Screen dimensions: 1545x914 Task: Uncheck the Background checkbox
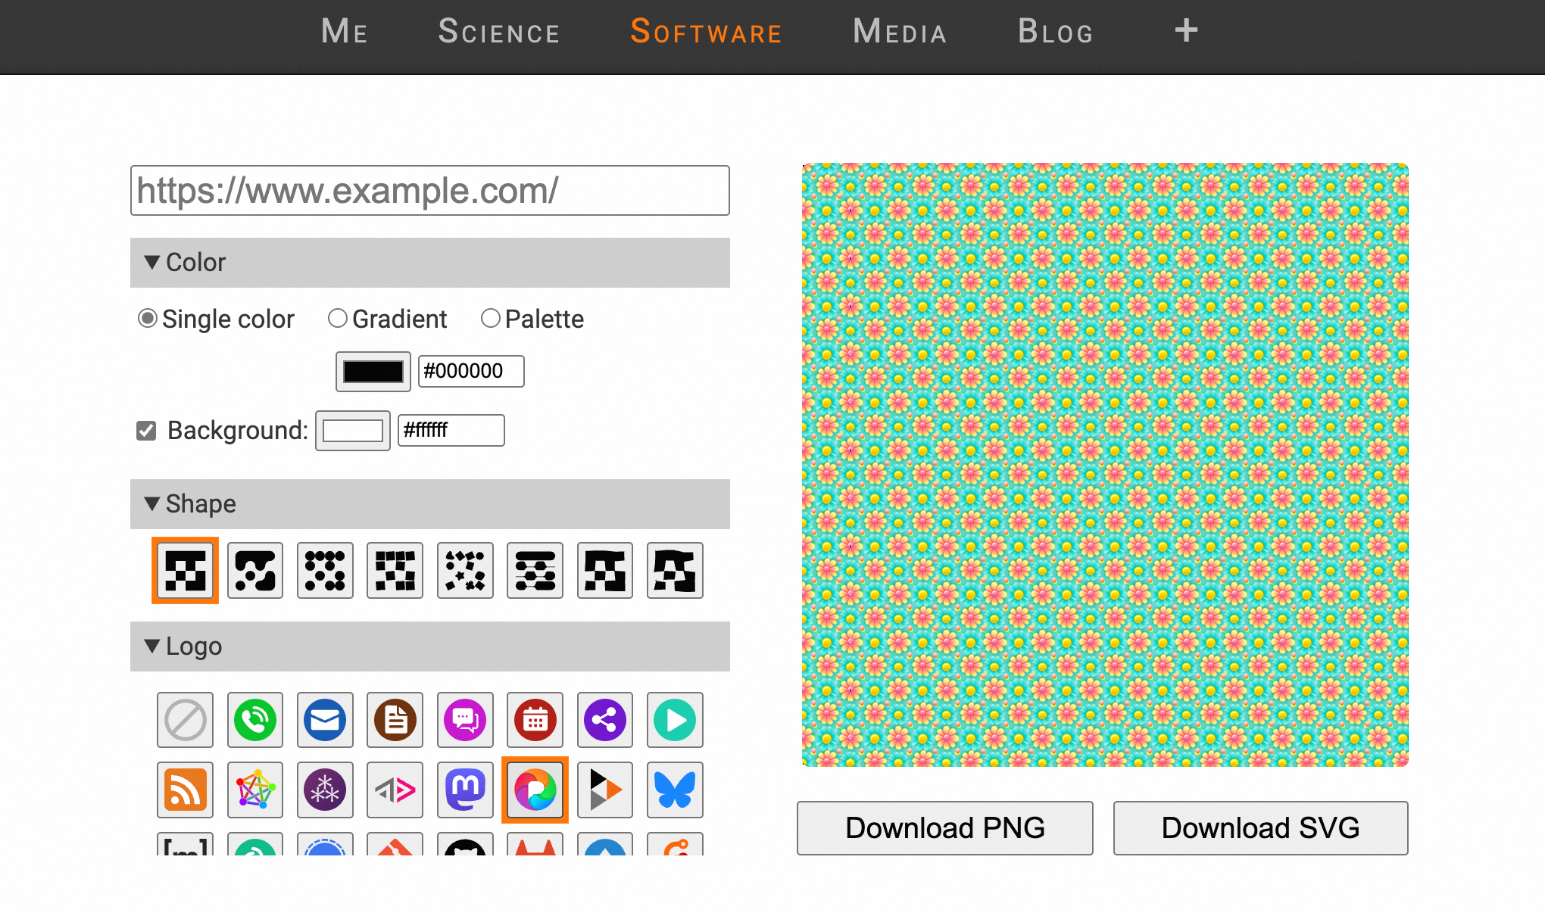(x=146, y=431)
